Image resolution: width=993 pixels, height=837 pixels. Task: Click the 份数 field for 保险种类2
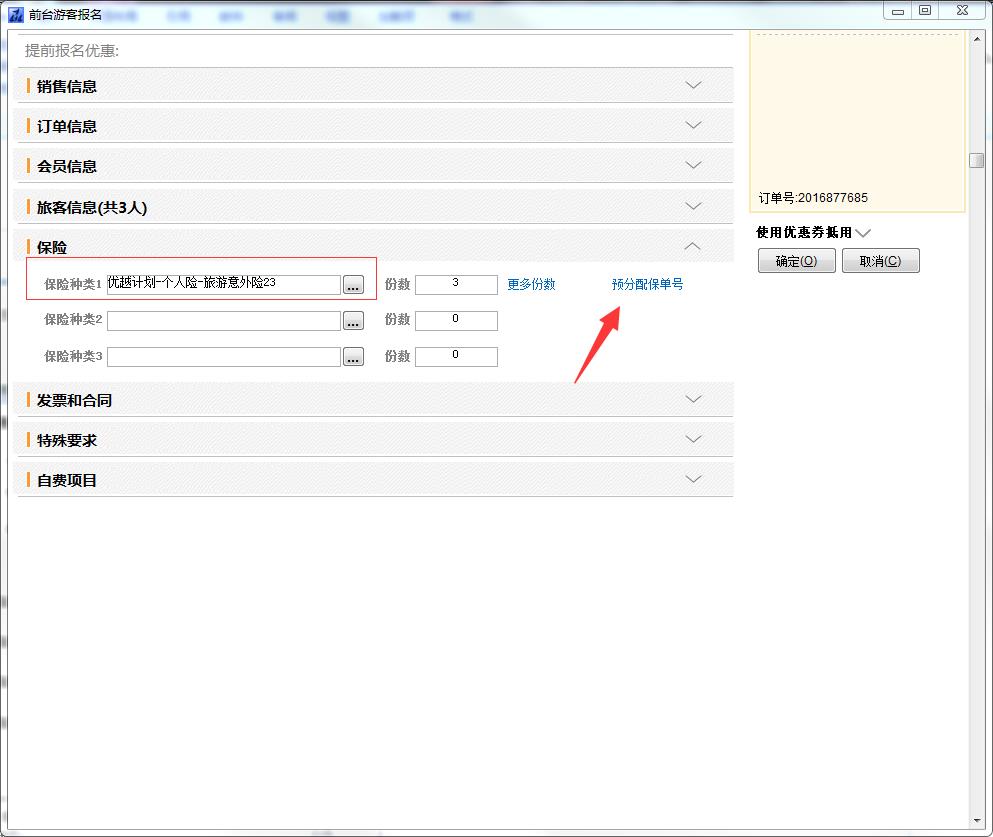coord(456,320)
